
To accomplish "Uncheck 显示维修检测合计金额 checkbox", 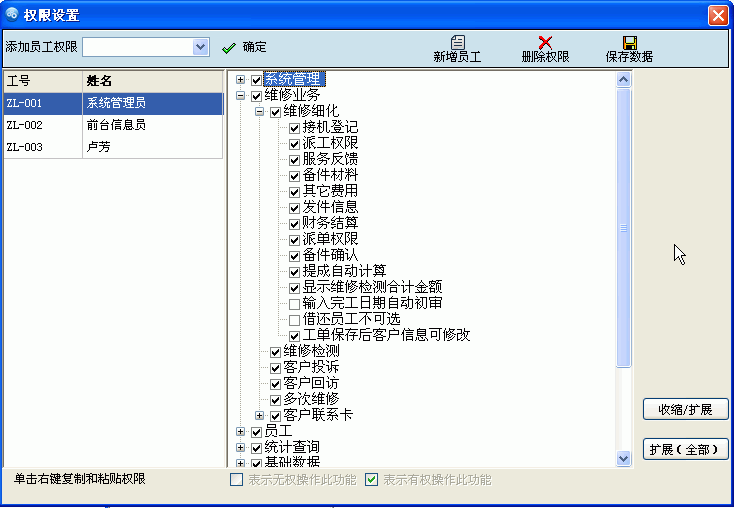I will 294,288.
